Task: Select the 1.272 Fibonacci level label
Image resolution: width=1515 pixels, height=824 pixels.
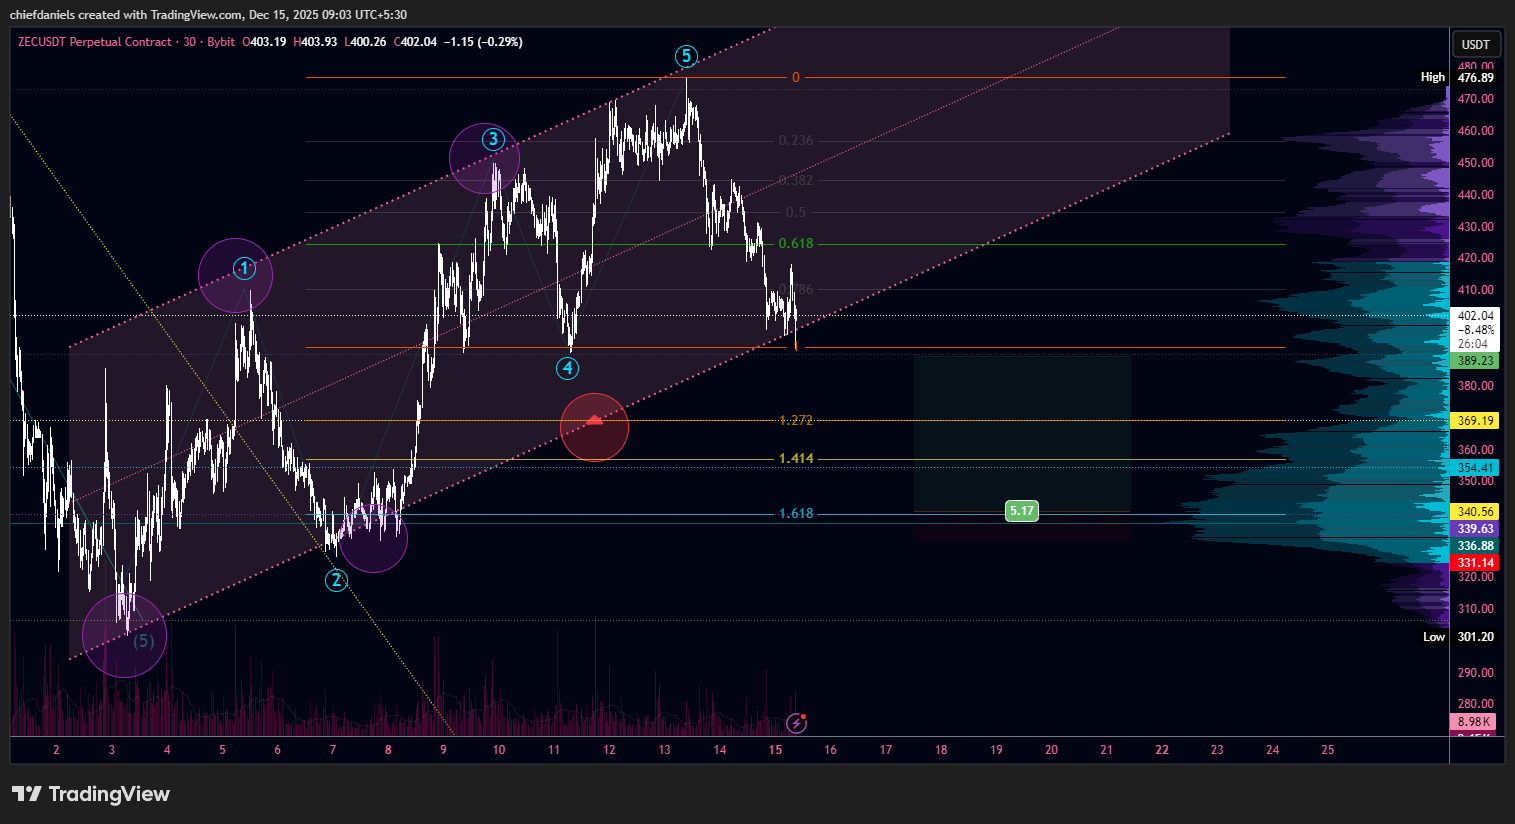Action: [796, 421]
